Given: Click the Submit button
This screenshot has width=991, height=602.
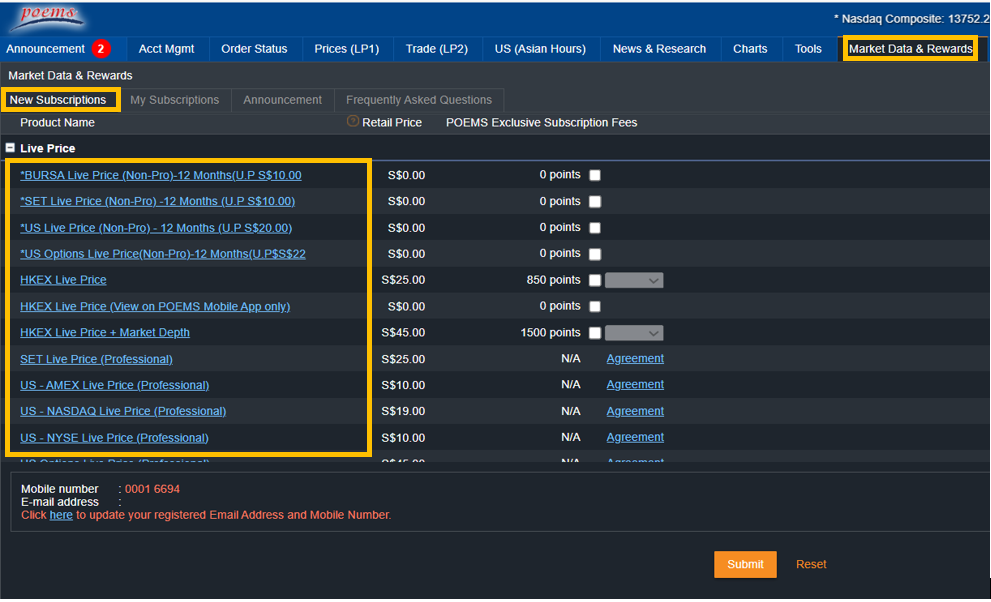Looking at the screenshot, I should (x=745, y=564).
